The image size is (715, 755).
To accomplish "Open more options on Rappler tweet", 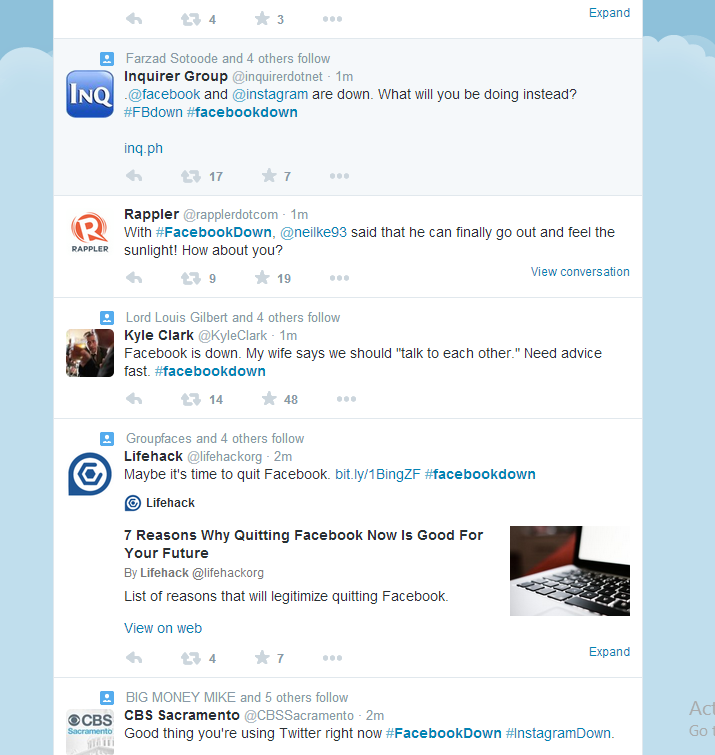I will (x=339, y=278).
